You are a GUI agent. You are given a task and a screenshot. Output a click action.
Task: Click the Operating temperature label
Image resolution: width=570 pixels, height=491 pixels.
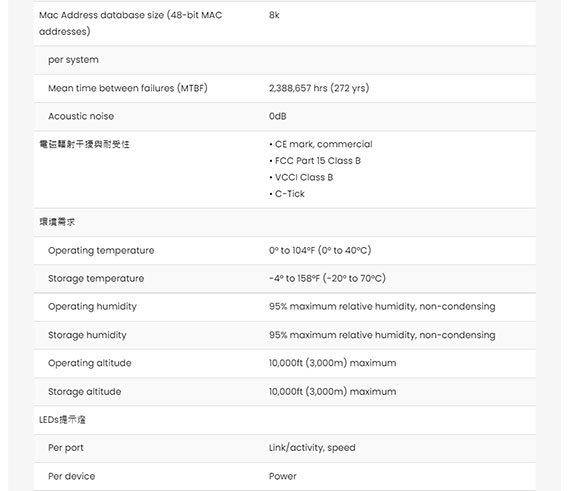pos(101,251)
